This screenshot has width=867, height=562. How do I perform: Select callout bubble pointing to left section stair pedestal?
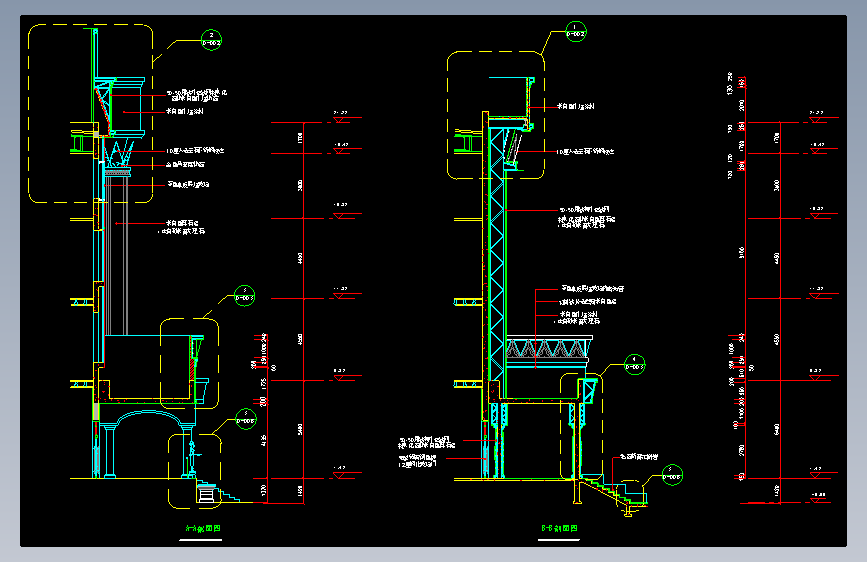coord(246,419)
